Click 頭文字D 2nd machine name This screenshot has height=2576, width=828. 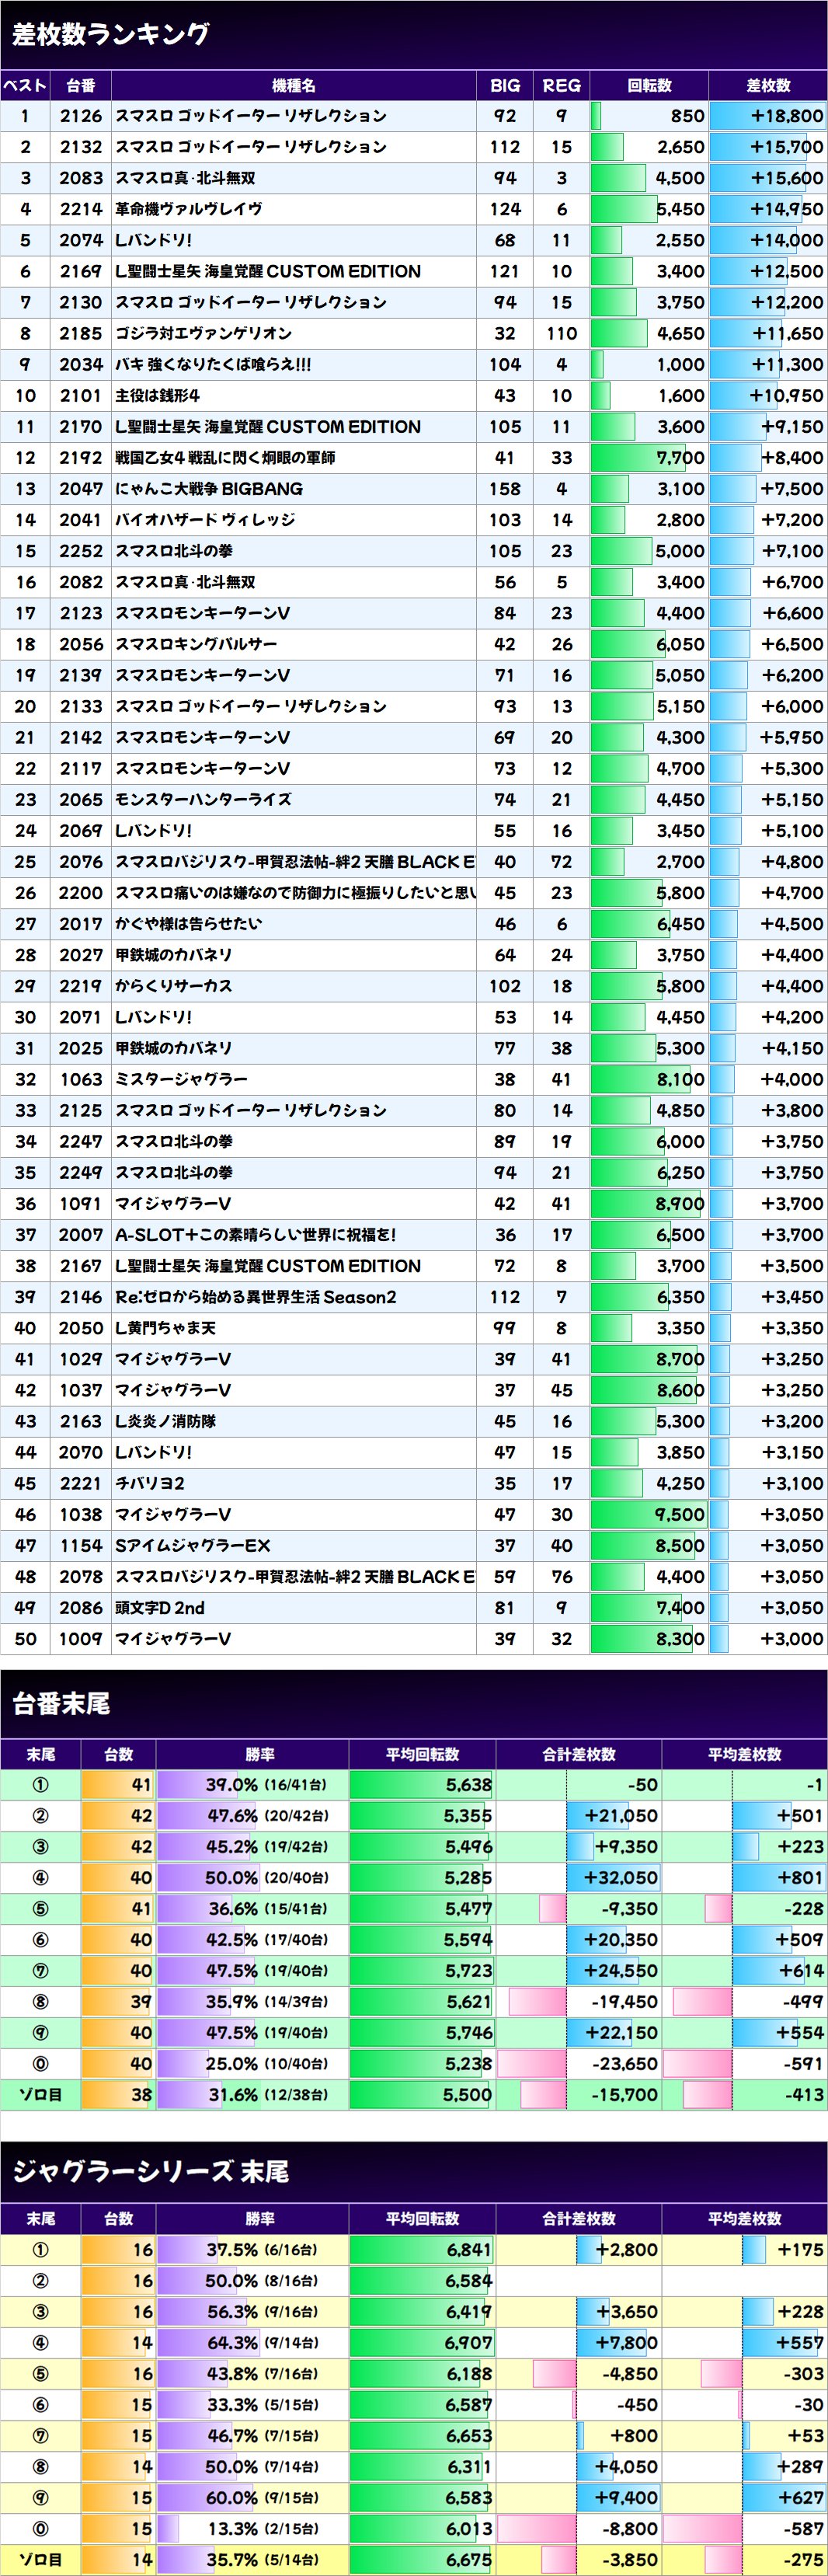coord(159,1608)
